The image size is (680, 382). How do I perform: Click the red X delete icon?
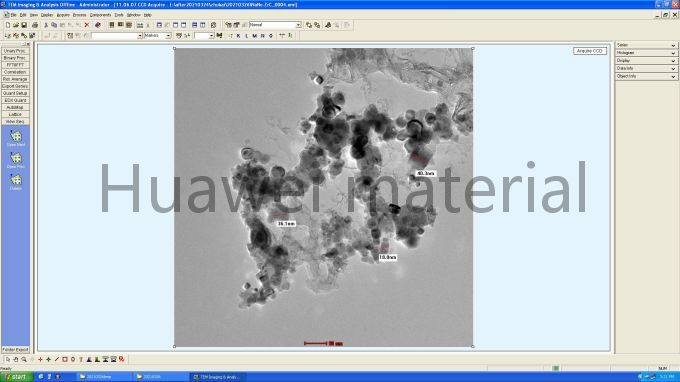pyautogui.click(x=87, y=25)
